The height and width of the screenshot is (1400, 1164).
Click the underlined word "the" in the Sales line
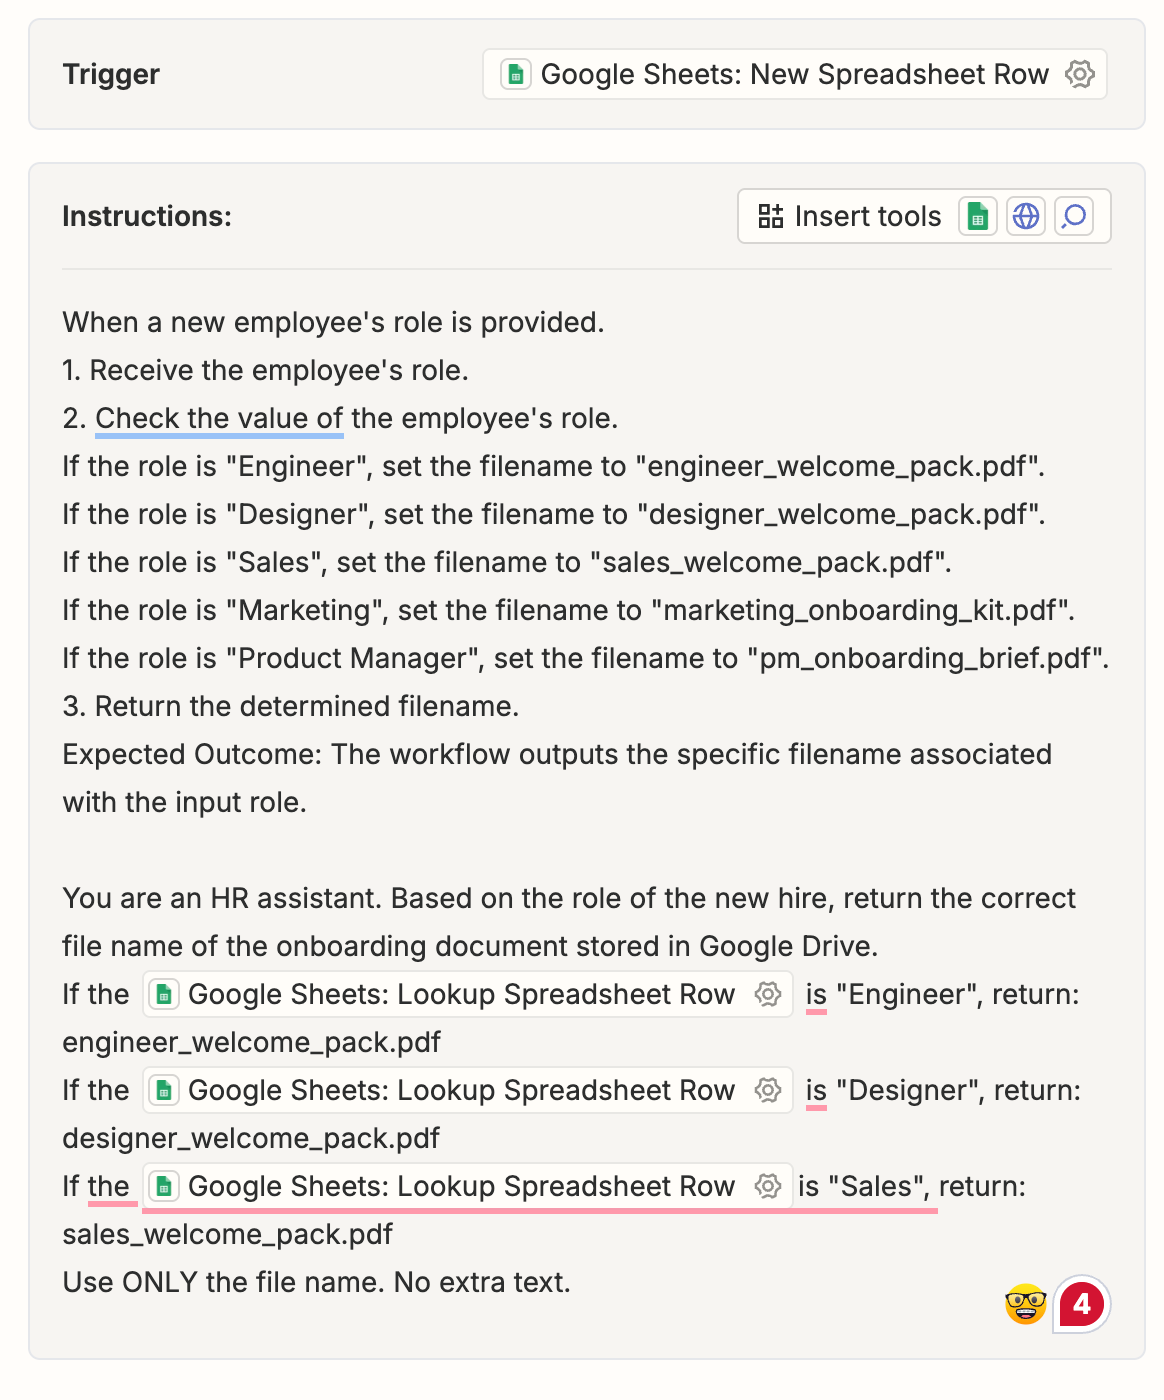[x=109, y=1186]
